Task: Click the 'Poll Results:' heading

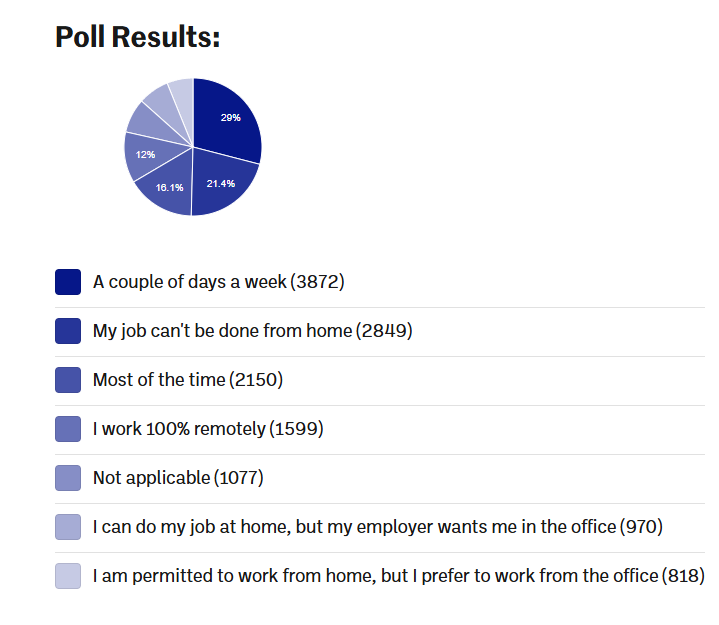Action: (x=137, y=37)
